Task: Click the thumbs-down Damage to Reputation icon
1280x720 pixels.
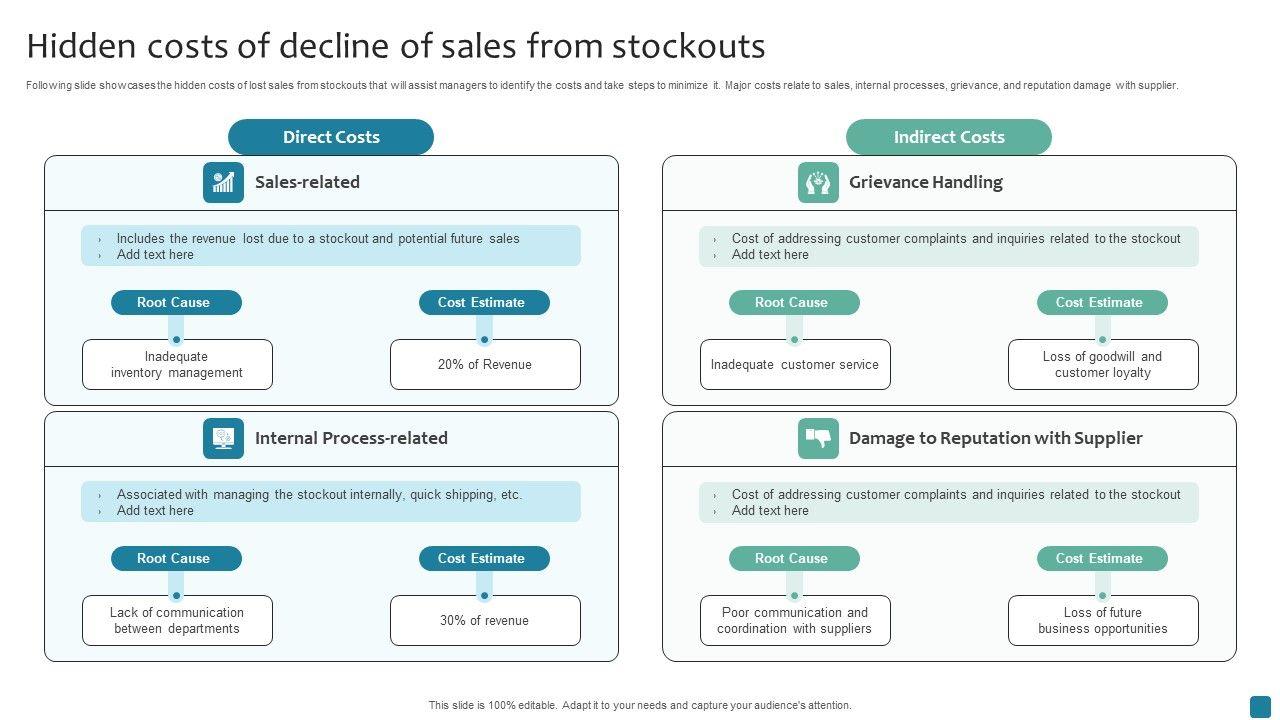Action: 818,438
